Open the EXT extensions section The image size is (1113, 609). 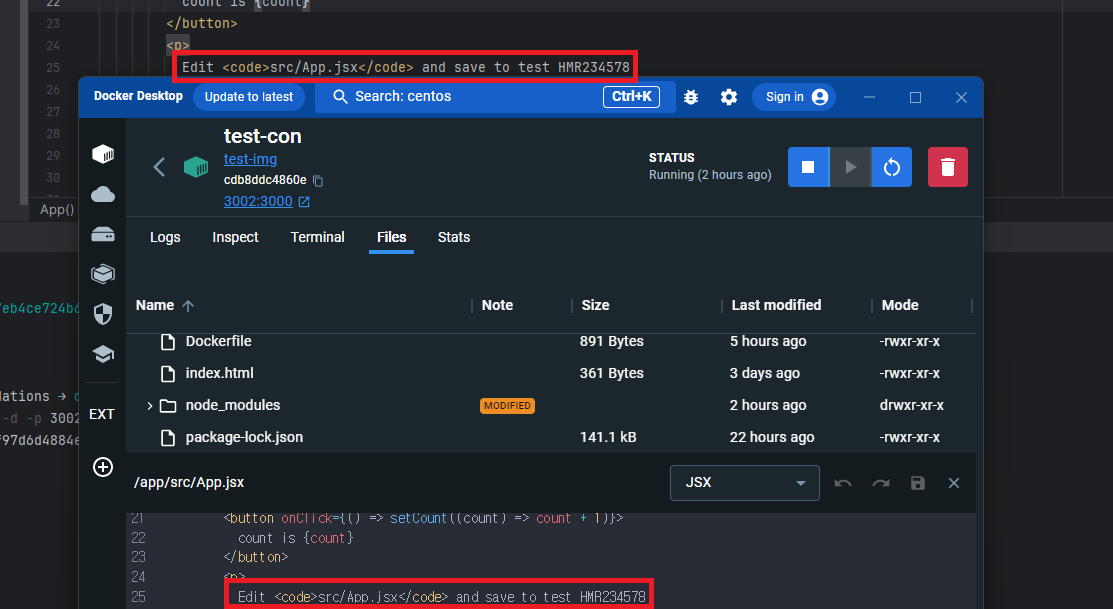point(102,415)
